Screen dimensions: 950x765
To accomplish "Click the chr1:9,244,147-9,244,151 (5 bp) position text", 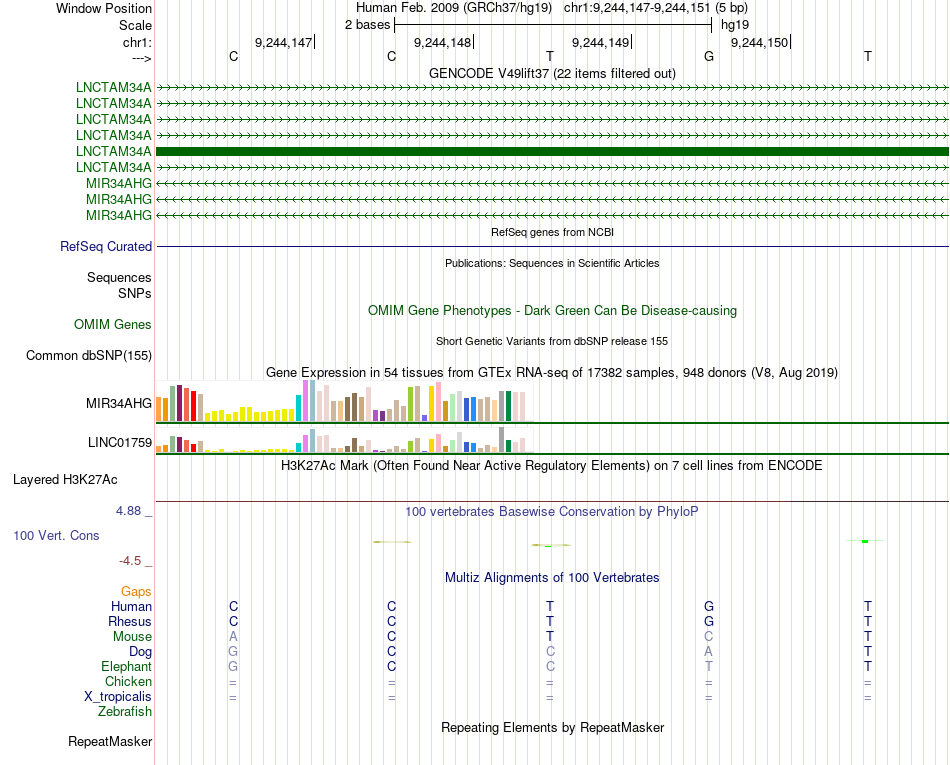I will pos(656,8).
